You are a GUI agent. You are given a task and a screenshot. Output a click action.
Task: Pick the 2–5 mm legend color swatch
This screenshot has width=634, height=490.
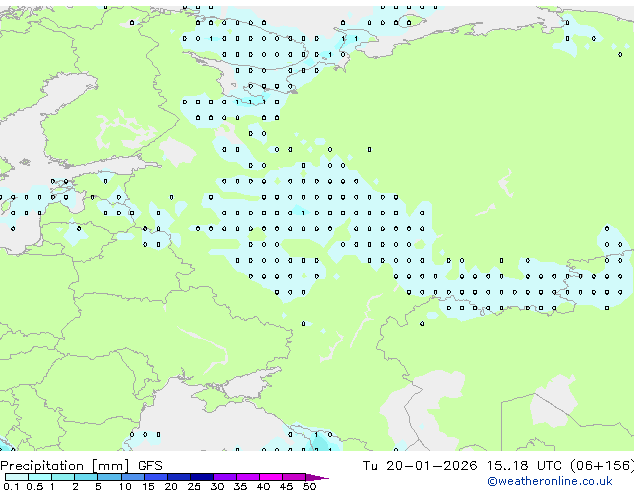[x=86, y=477]
